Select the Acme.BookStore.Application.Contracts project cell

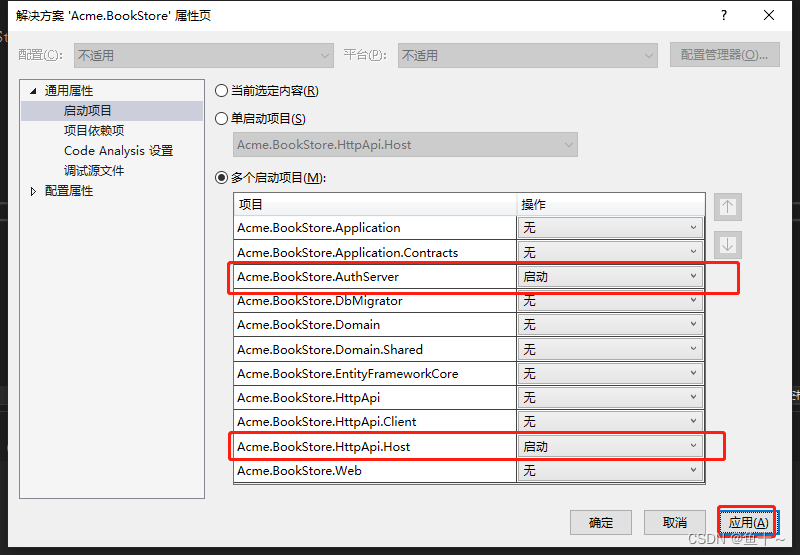375,252
